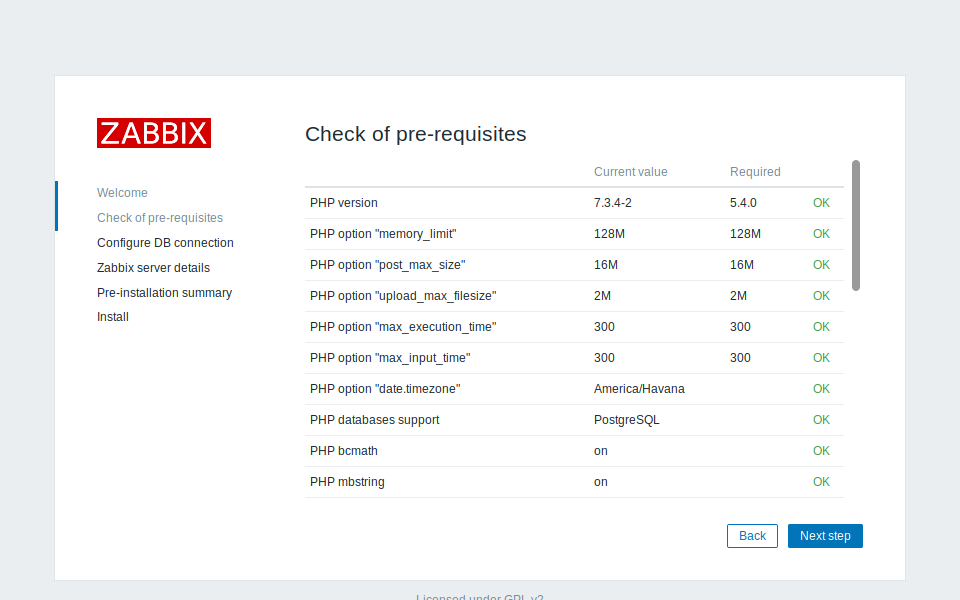
Task: Select Check of pre-requisites sidebar step
Action: click(160, 218)
